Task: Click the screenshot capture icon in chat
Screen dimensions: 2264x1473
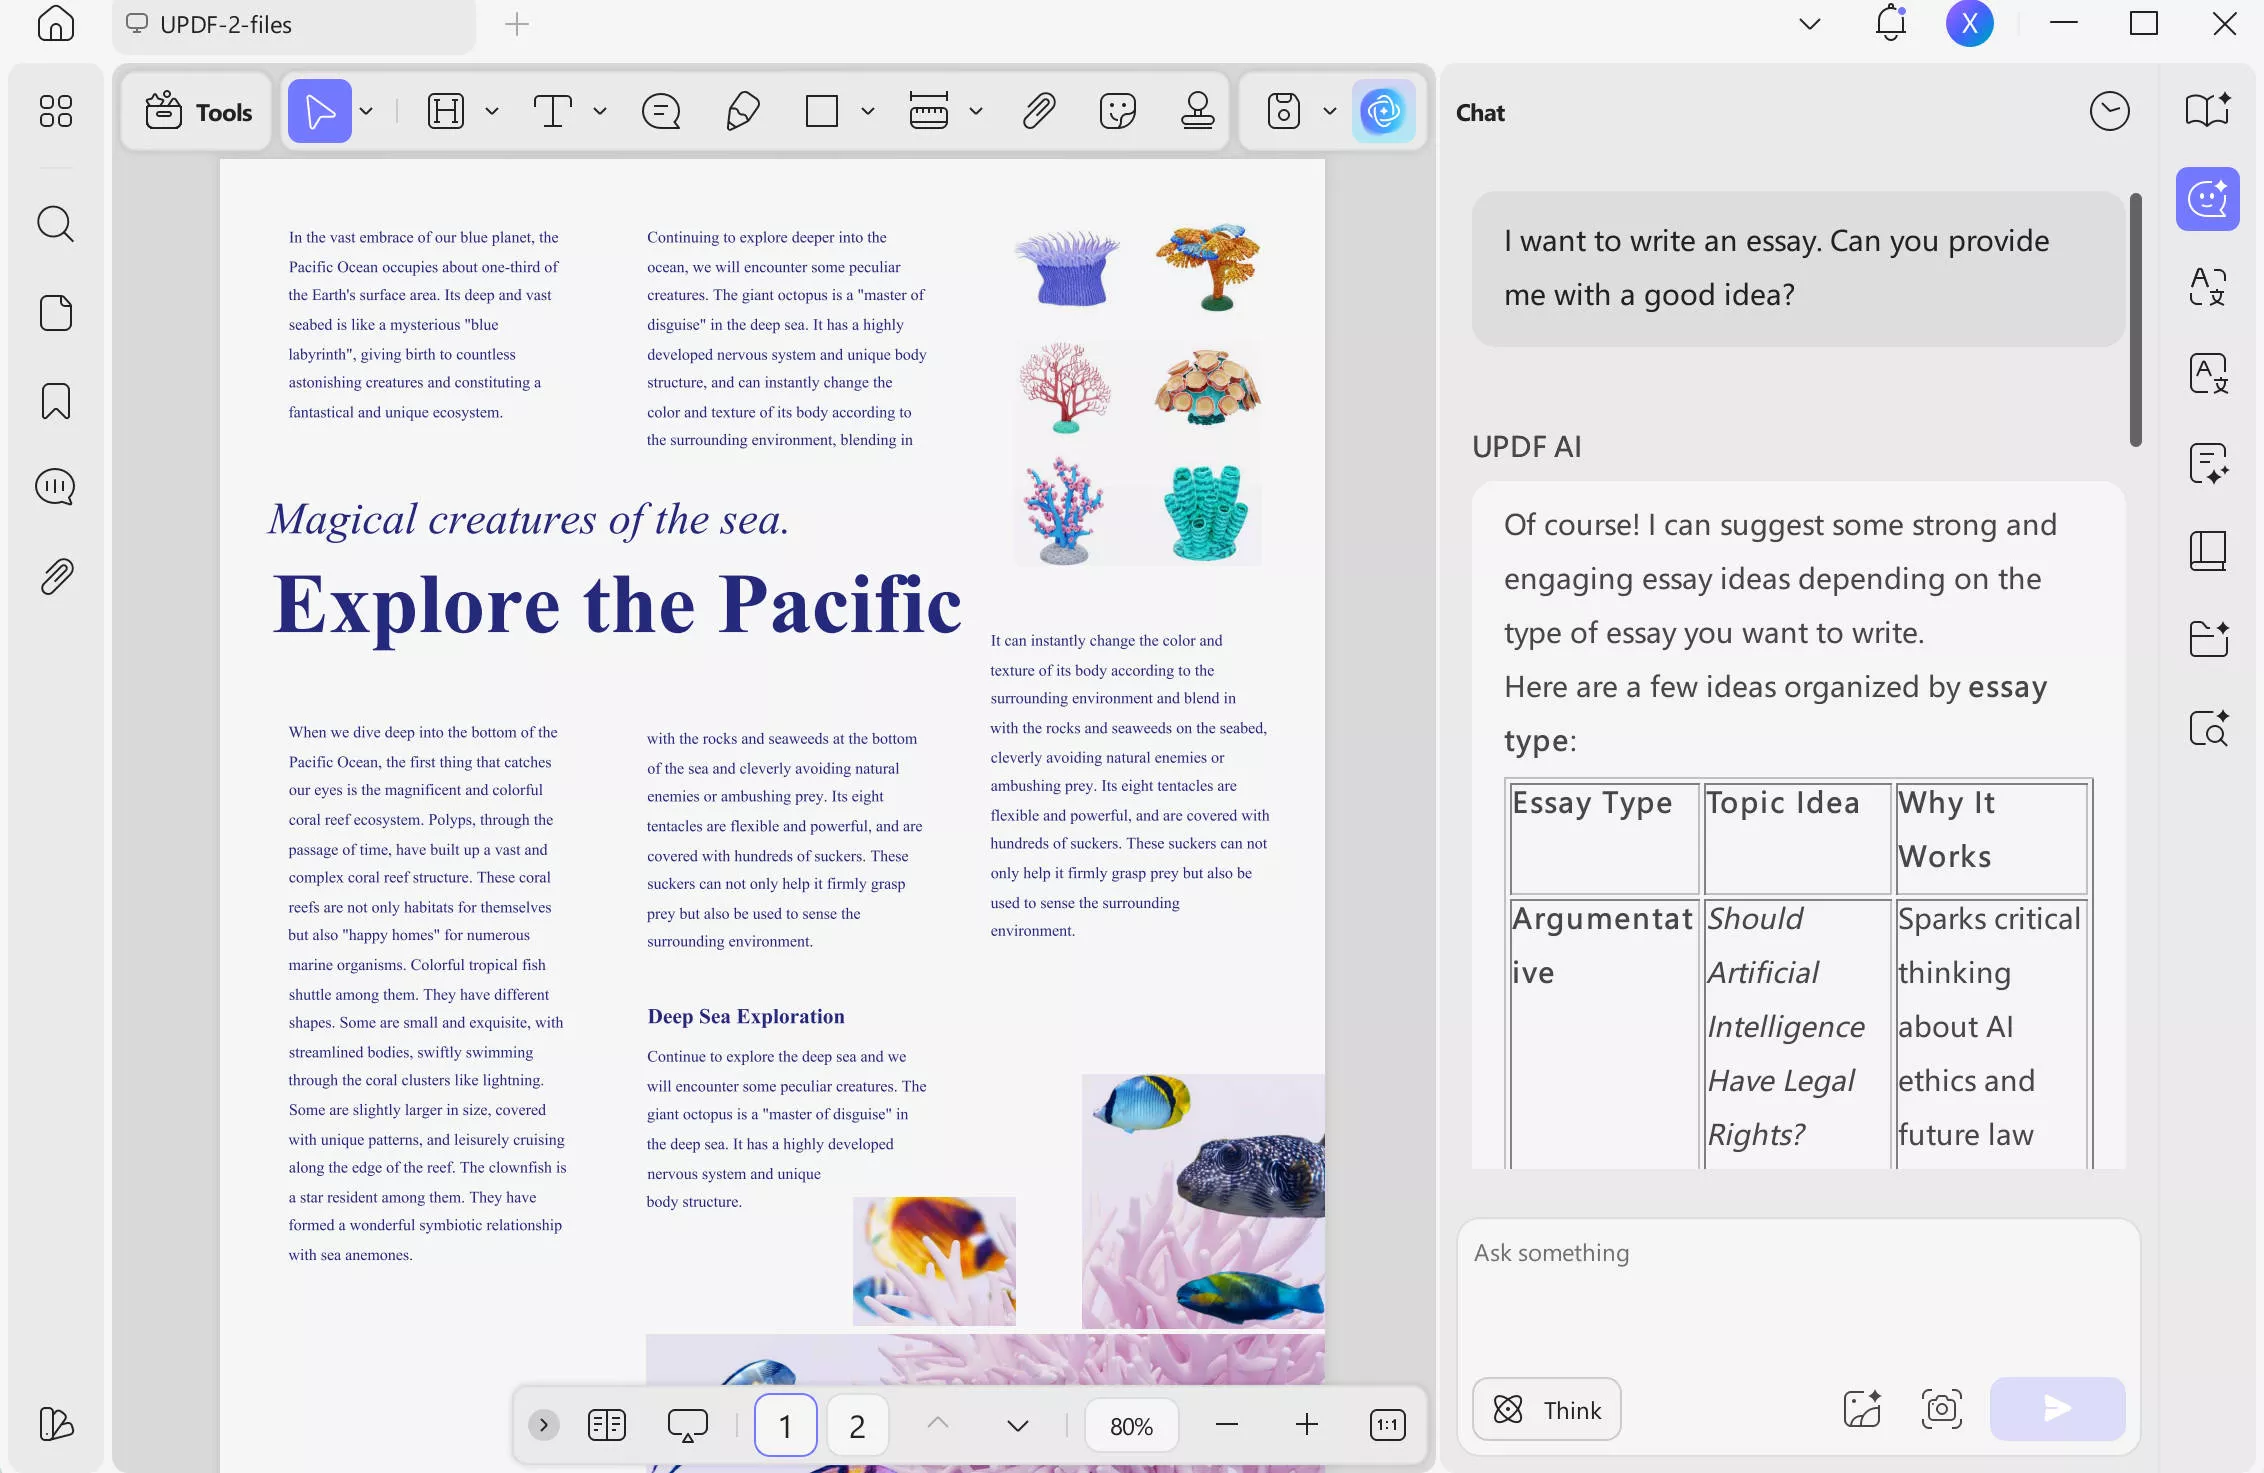Action: tap(1941, 1409)
